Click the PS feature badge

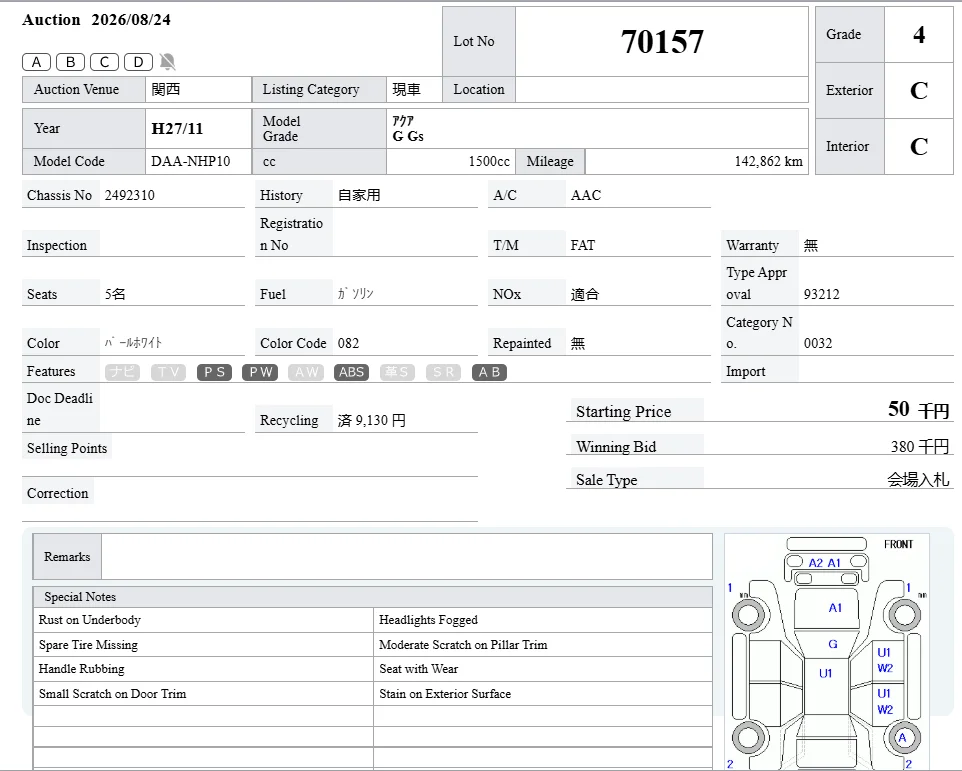pos(214,372)
